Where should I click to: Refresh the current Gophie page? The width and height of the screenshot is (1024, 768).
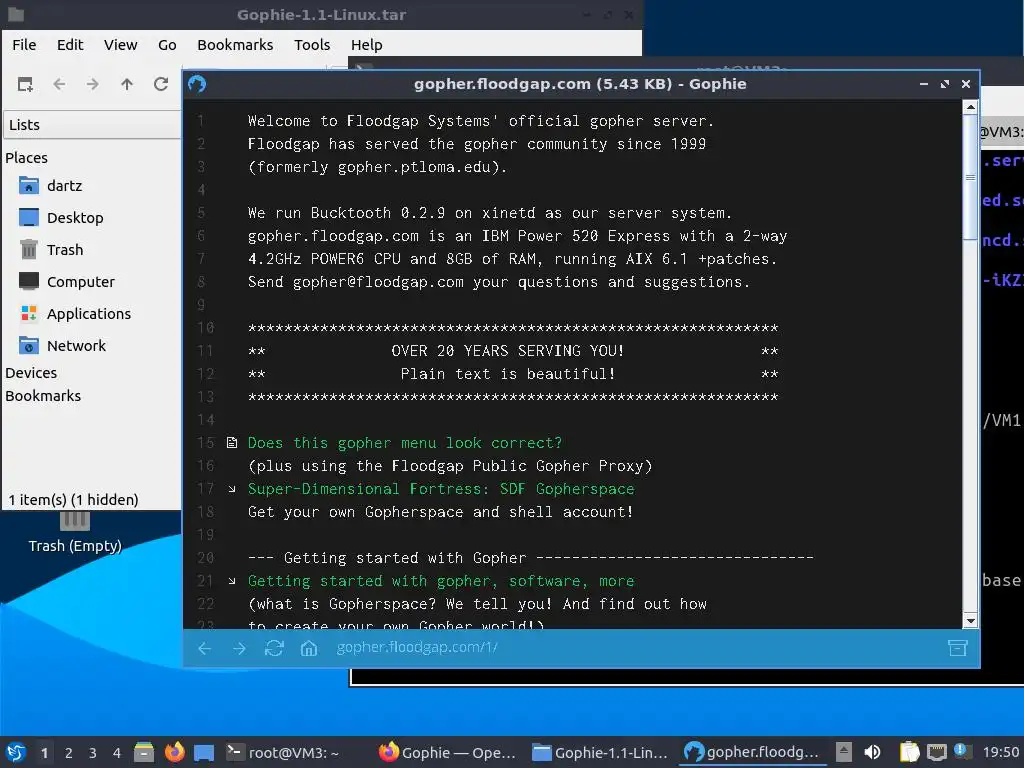[x=274, y=648]
